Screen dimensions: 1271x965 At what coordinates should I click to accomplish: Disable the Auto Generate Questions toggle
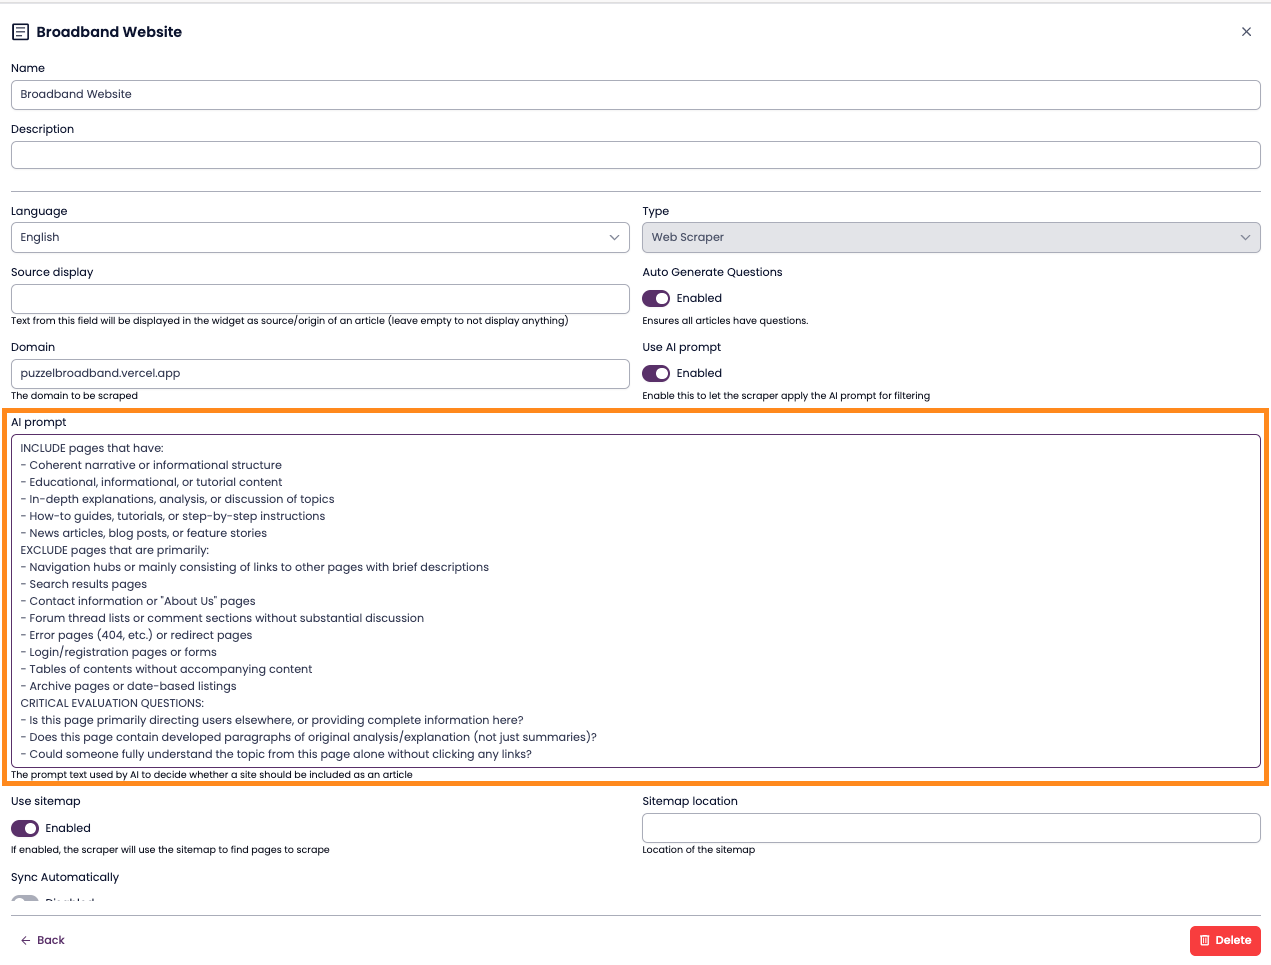click(656, 298)
